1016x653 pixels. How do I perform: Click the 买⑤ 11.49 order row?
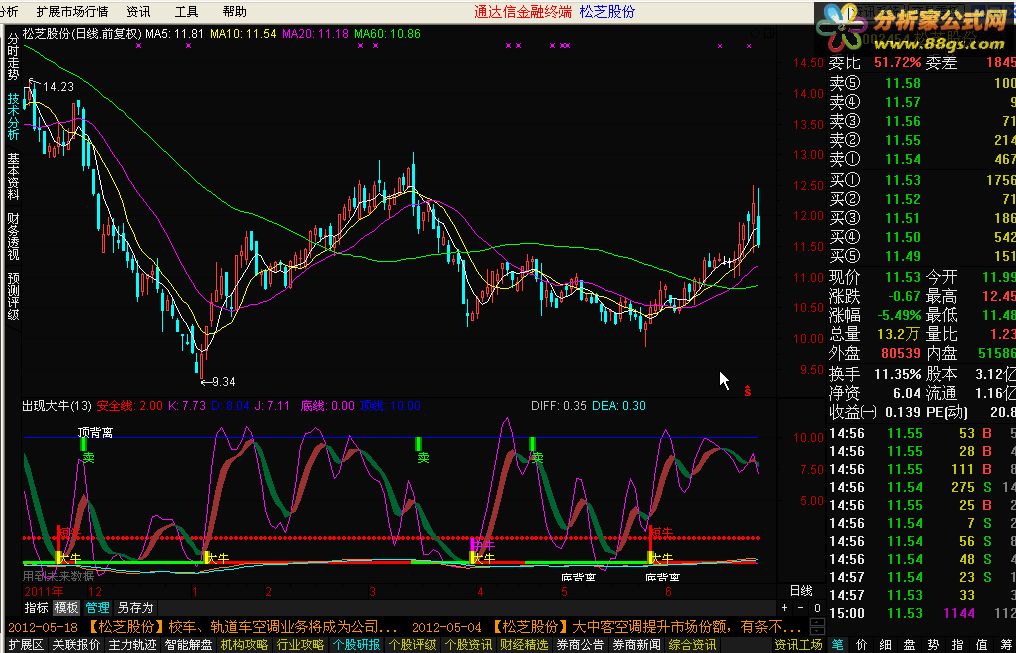922,256
